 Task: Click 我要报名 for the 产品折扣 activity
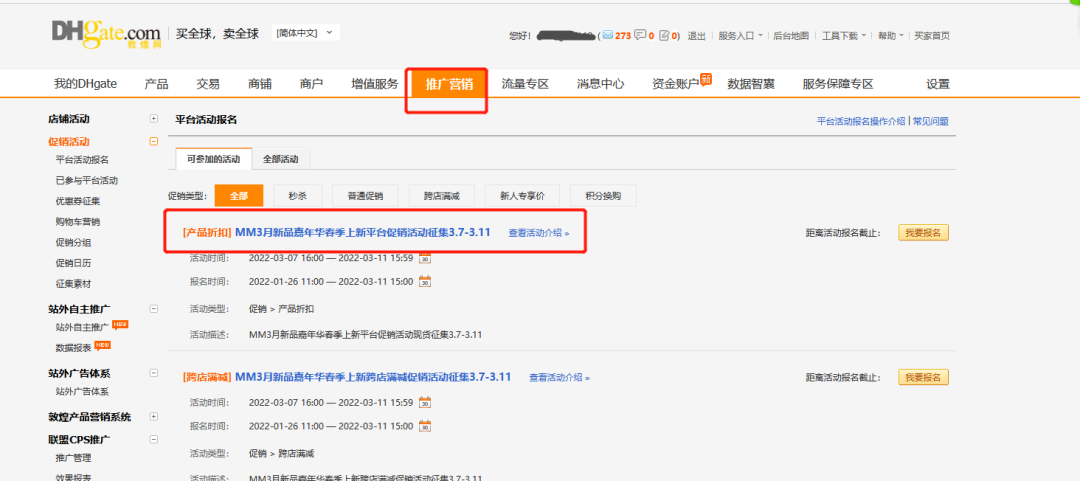[924, 232]
